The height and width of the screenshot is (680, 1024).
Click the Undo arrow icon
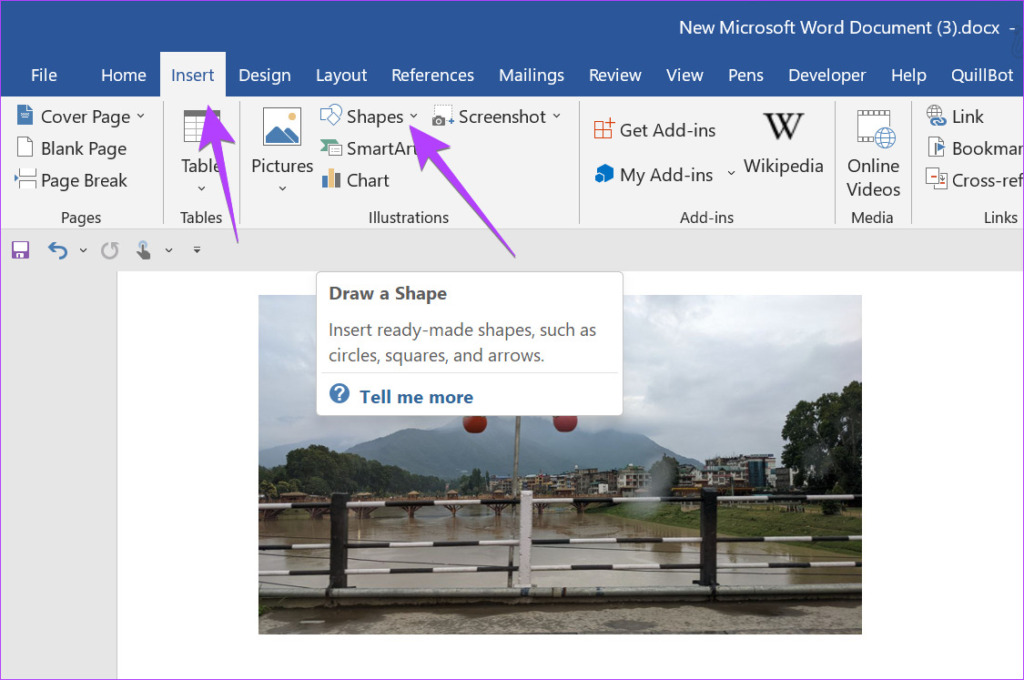click(x=58, y=250)
